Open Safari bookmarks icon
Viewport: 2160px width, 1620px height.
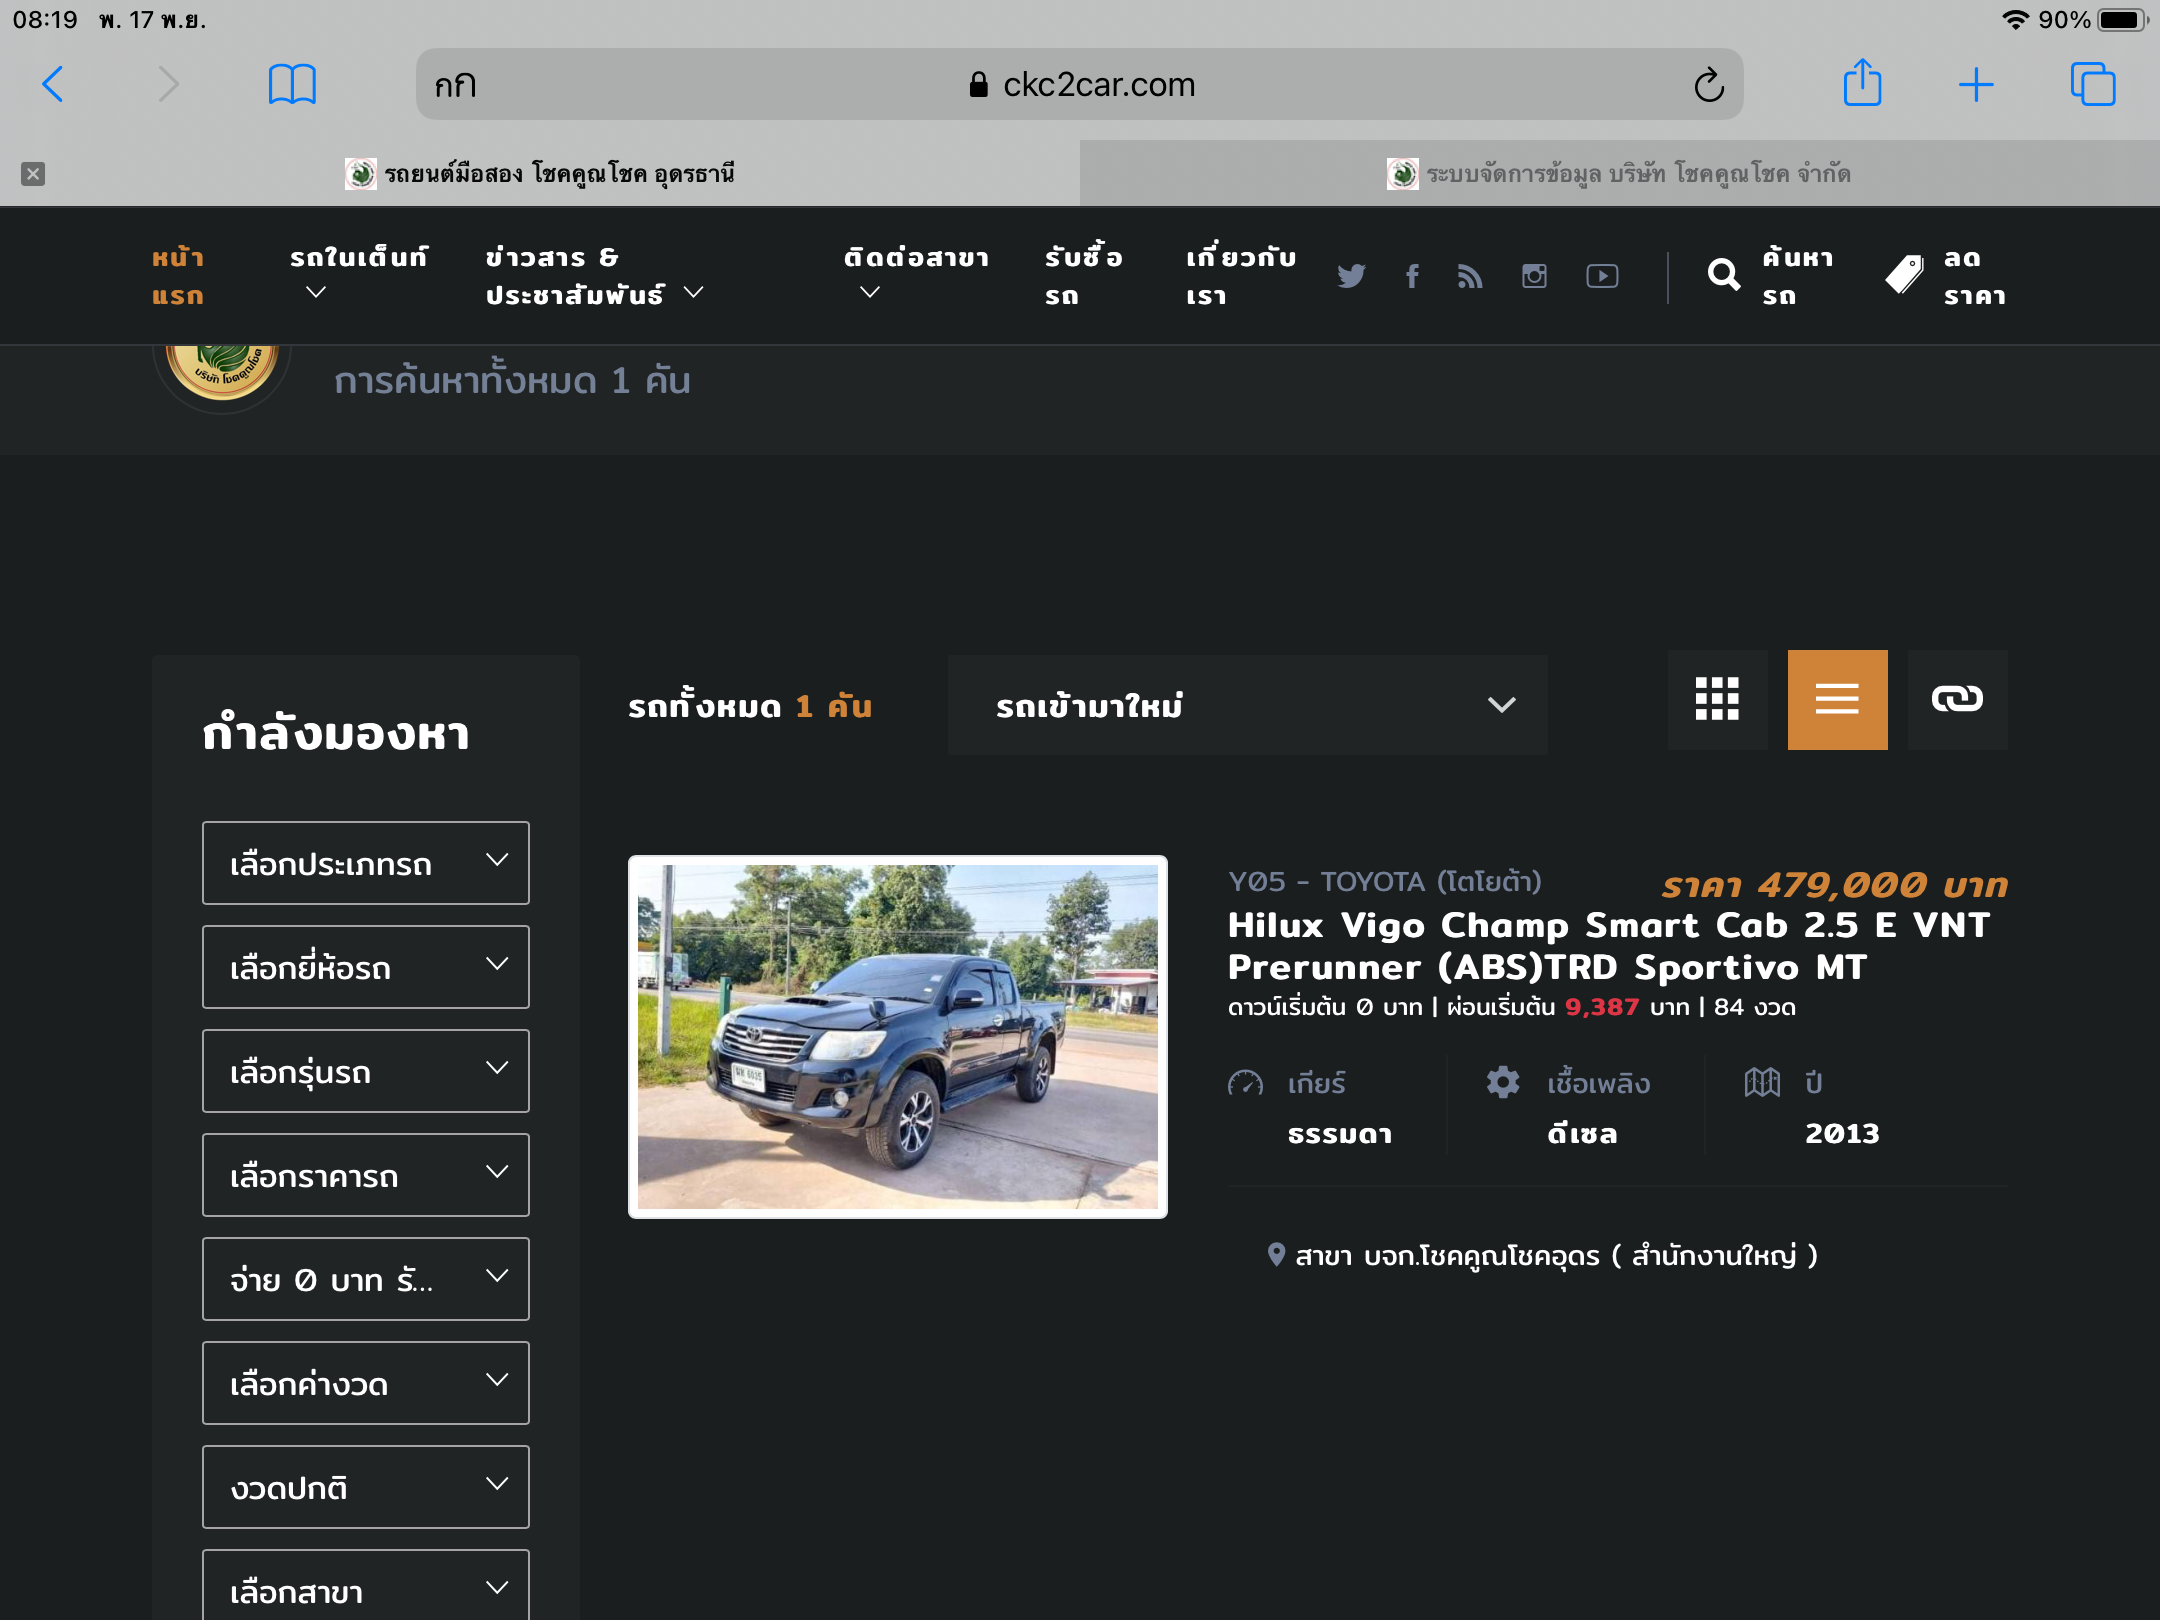pyautogui.click(x=292, y=84)
